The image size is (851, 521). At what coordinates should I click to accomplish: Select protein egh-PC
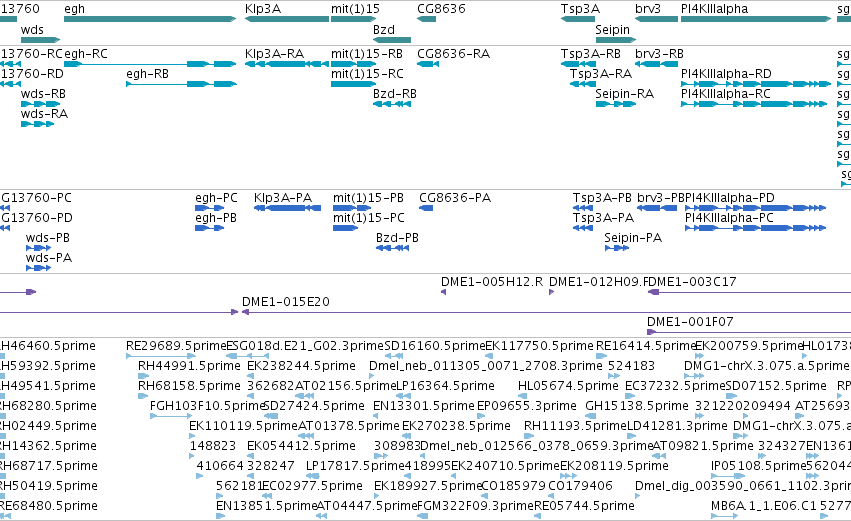tap(209, 208)
